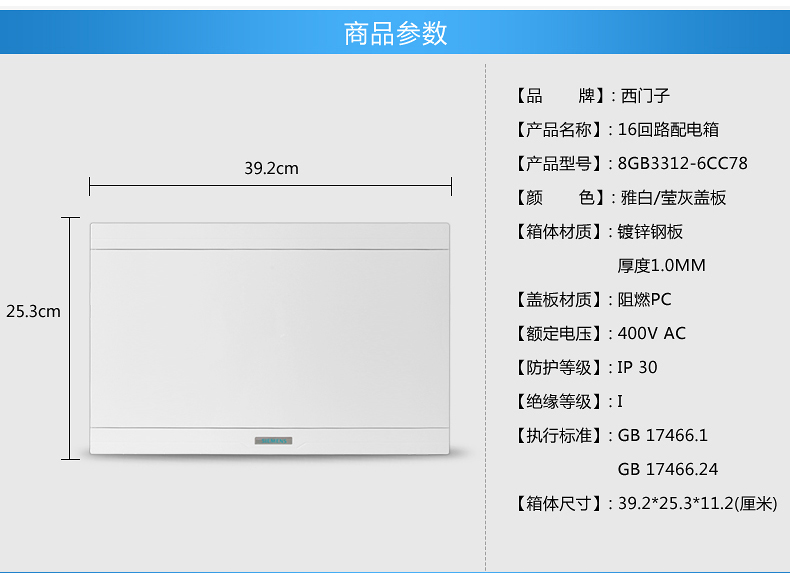Click the protection rating IP 30

[637, 368]
